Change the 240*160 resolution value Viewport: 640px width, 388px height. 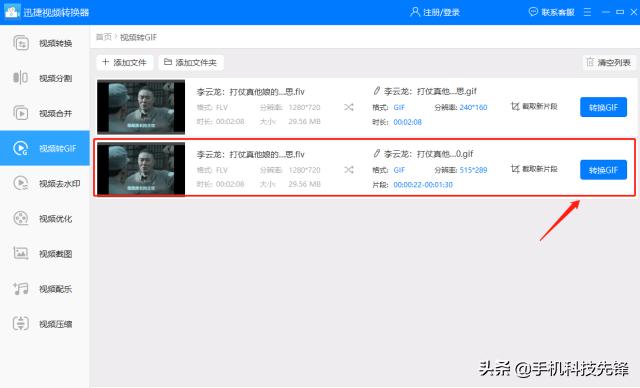click(473, 108)
